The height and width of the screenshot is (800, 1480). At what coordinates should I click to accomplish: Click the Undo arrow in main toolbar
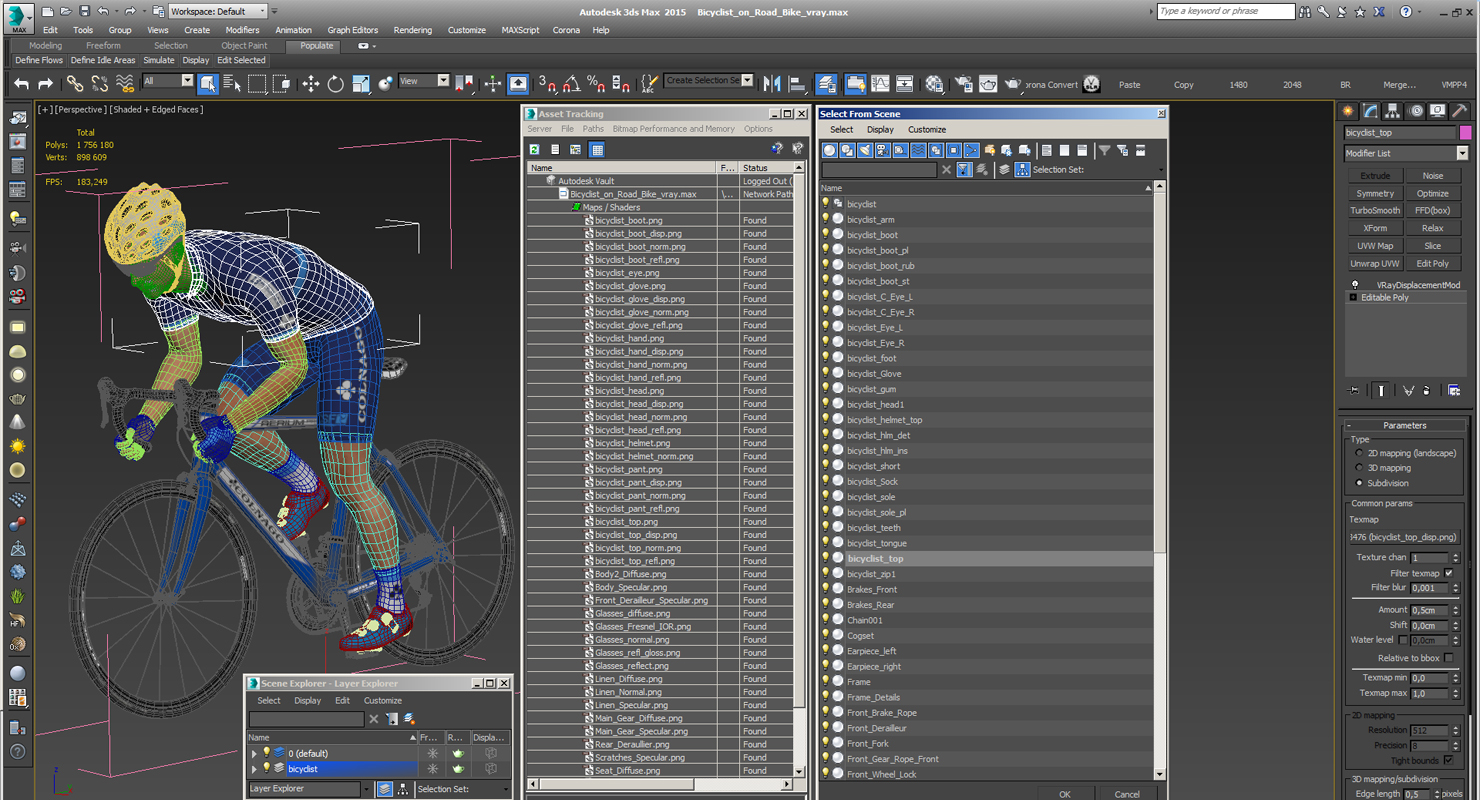coord(21,84)
